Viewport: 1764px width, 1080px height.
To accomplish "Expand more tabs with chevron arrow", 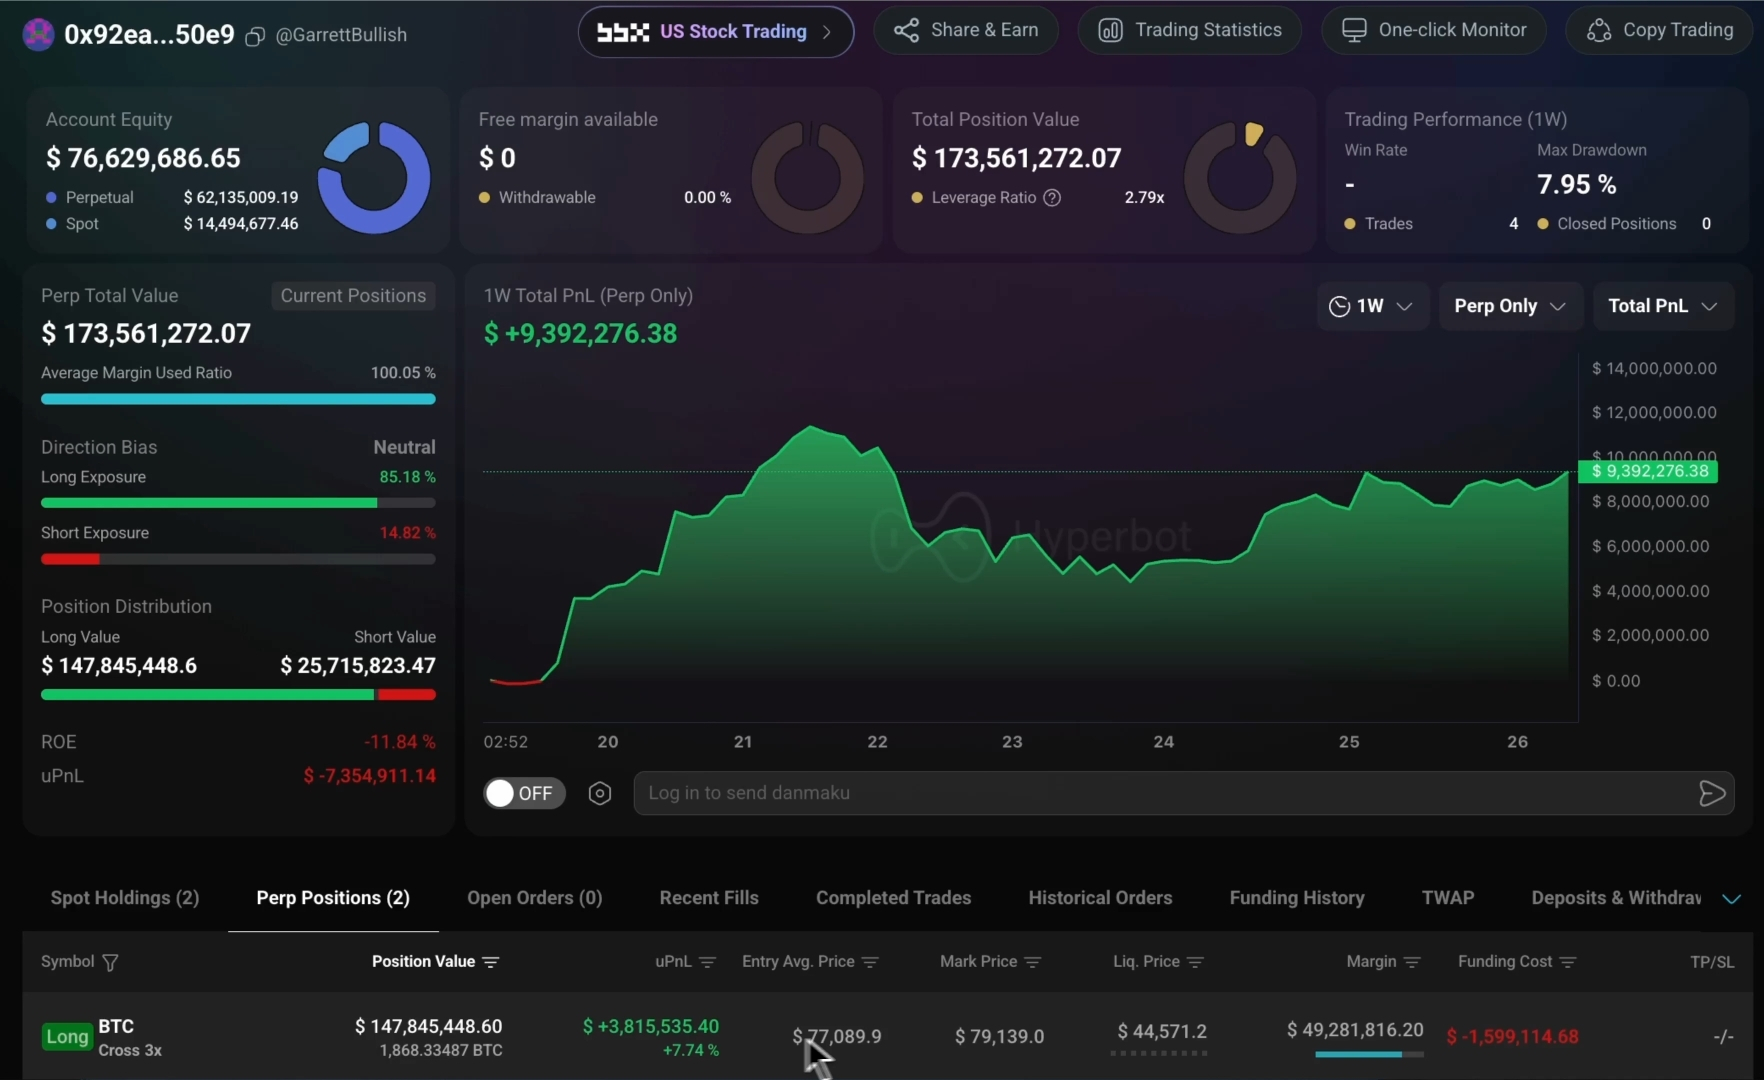I will tap(1731, 899).
